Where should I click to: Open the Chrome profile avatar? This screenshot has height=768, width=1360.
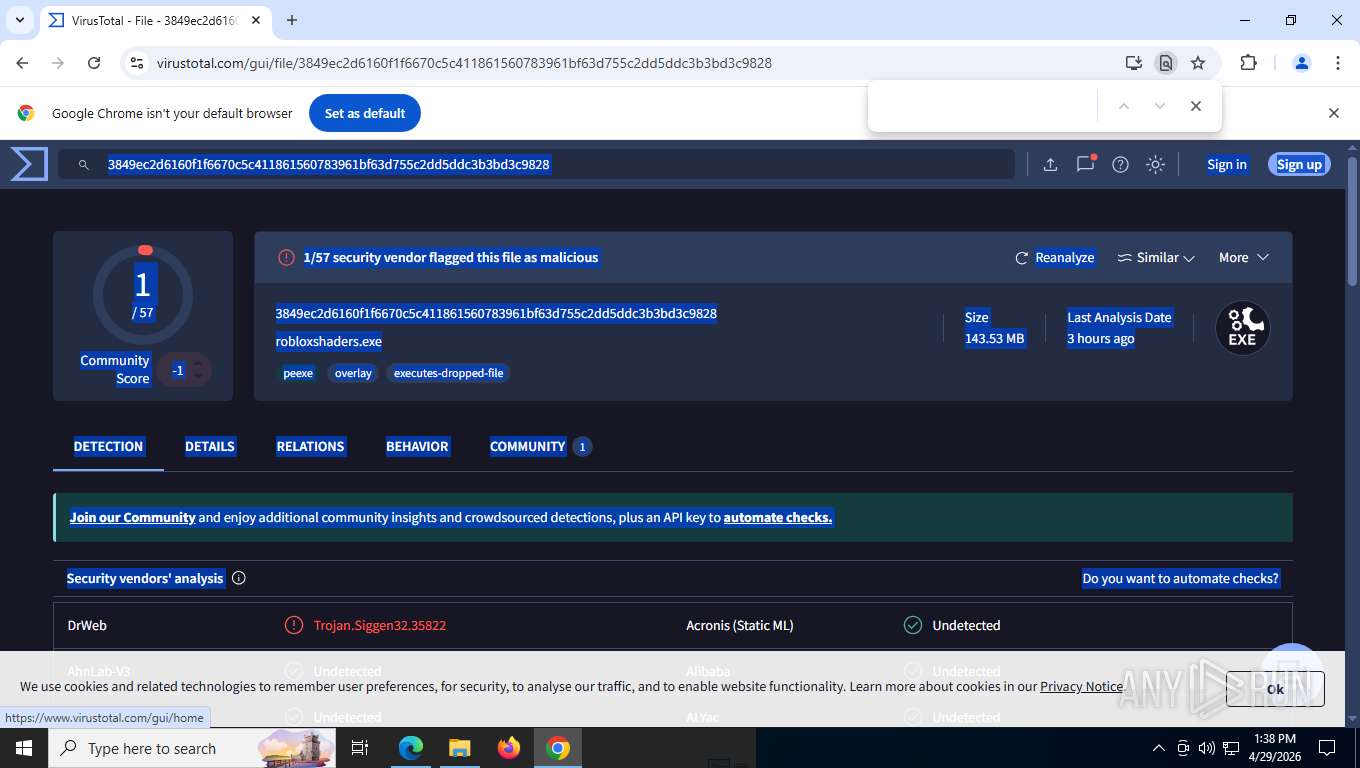point(1301,63)
